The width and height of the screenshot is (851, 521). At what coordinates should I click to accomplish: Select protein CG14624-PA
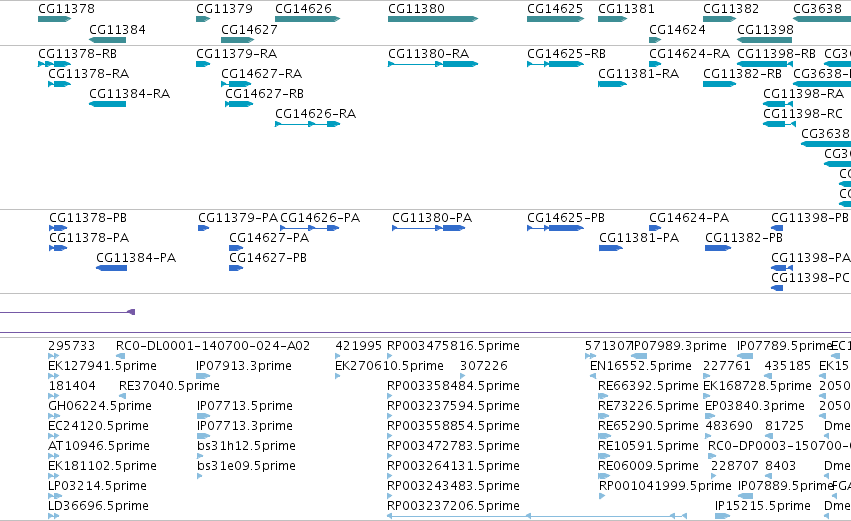(689, 218)
